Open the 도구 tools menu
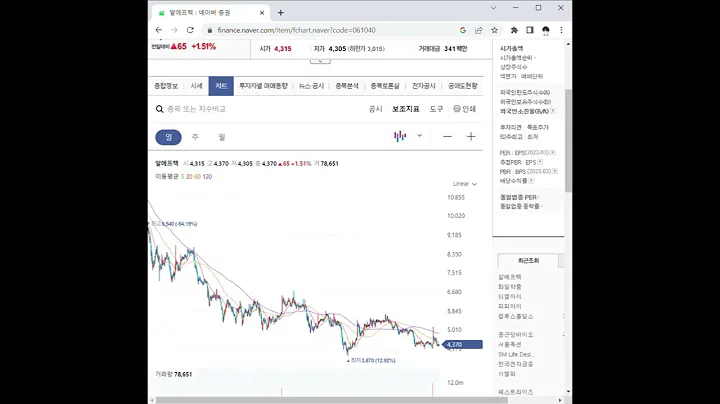 click(x=436, y=109)
